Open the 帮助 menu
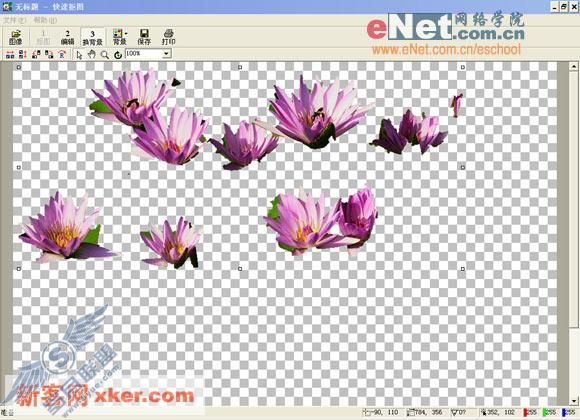 click(x=45, y=20)
